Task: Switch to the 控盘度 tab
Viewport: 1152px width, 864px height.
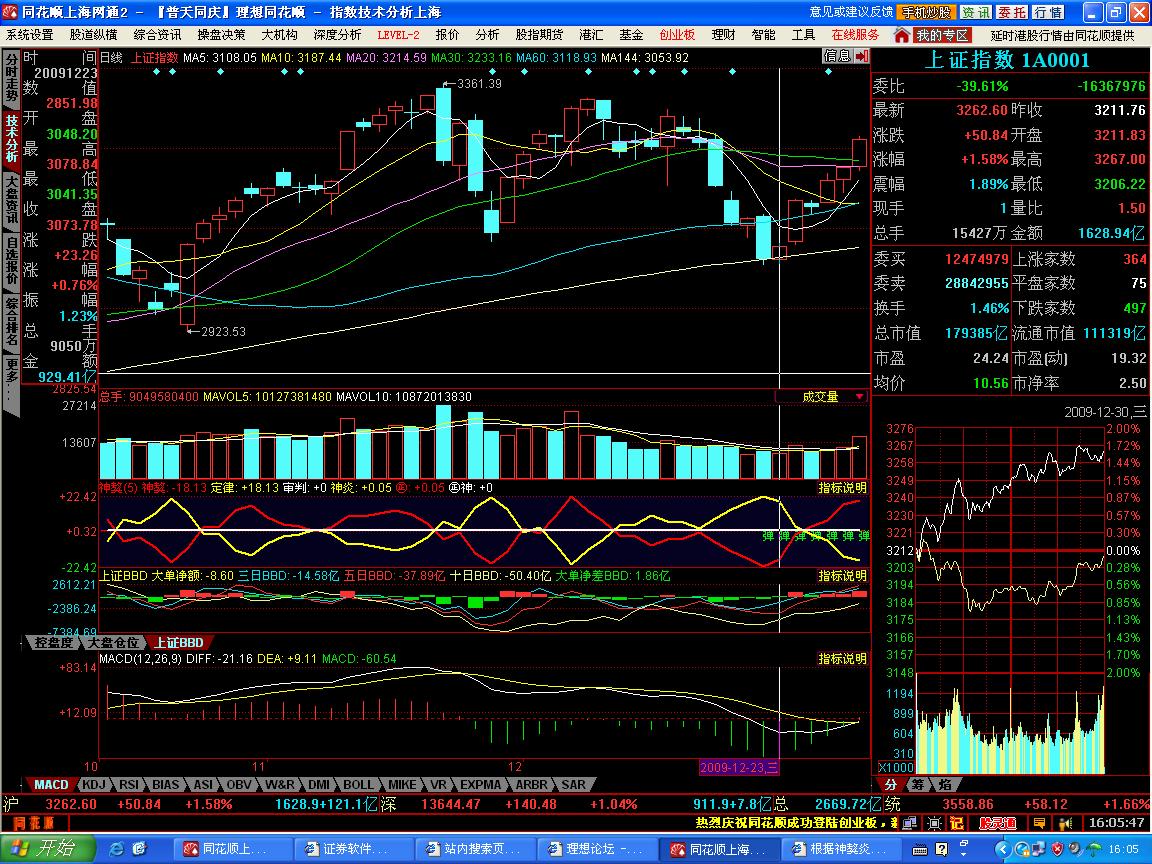Action: tap(54, 643)
